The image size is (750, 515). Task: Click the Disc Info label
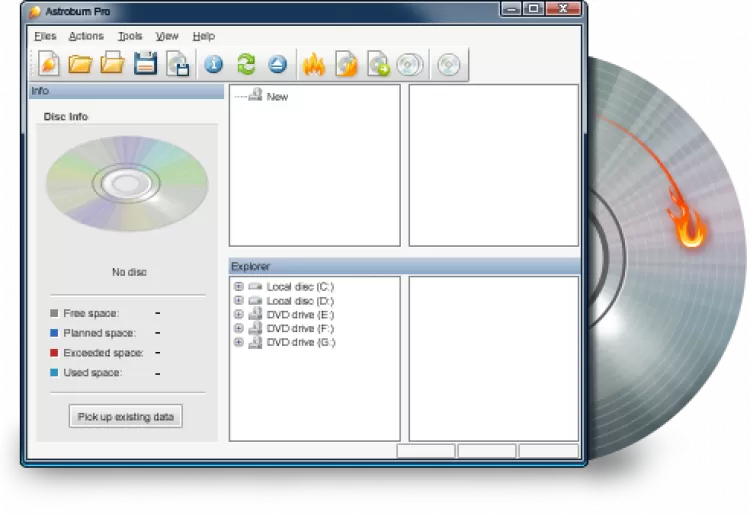point(66,117)
